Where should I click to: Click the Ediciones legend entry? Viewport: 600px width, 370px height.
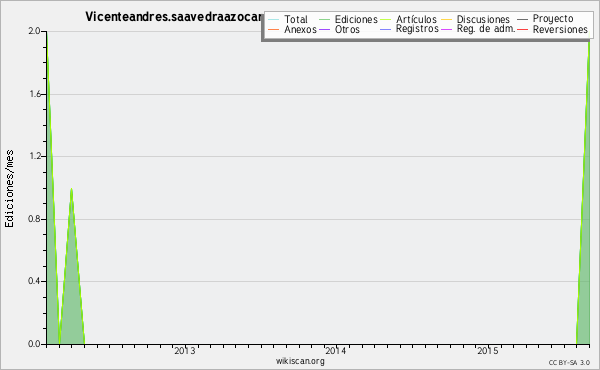click(349, 19)
